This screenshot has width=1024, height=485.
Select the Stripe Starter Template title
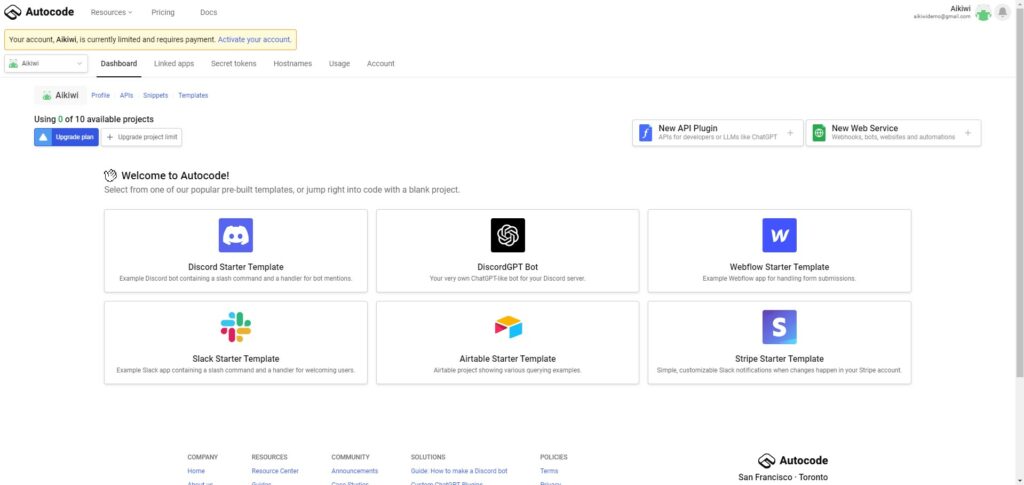point(779,358)
